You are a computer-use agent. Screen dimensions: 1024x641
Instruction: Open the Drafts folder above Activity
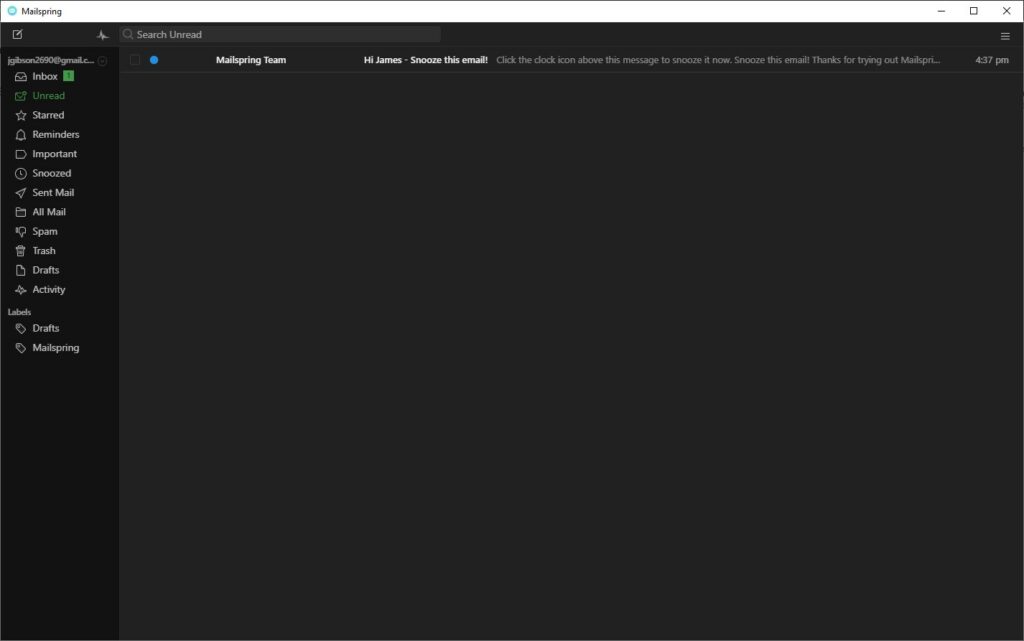tap(46, 270)
